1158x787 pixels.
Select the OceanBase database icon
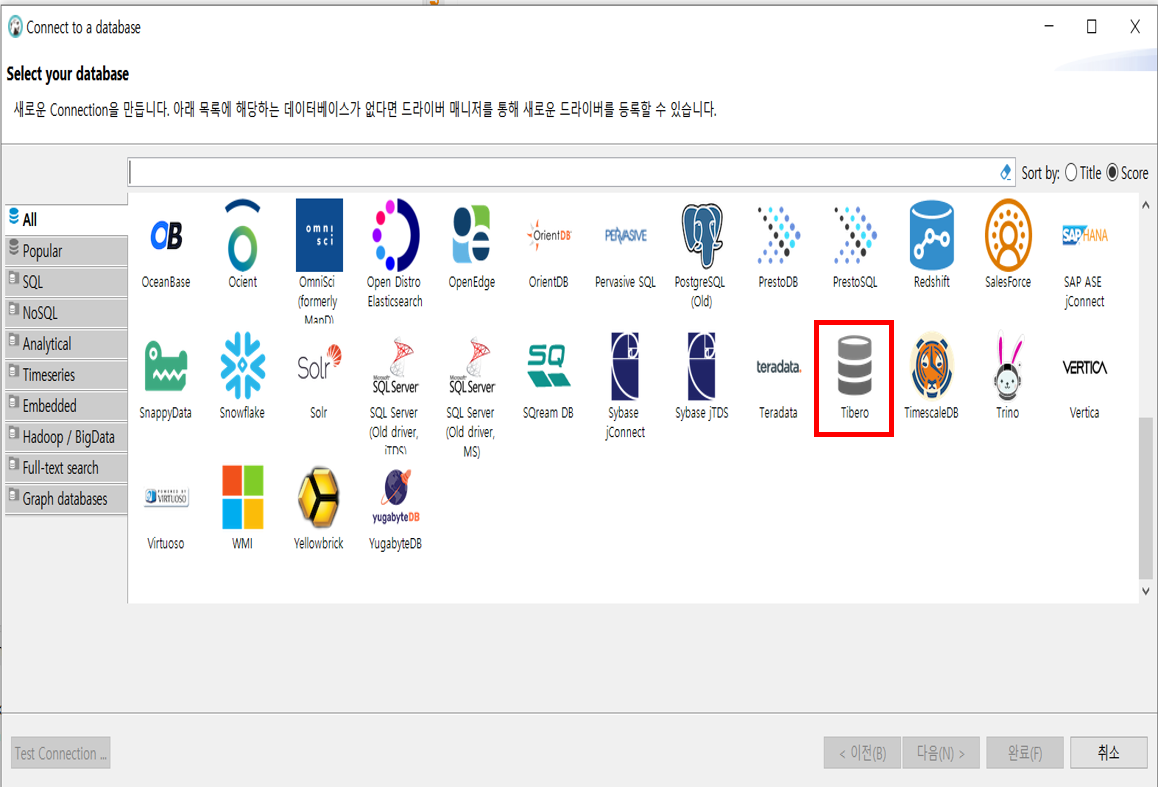[166, 236]
